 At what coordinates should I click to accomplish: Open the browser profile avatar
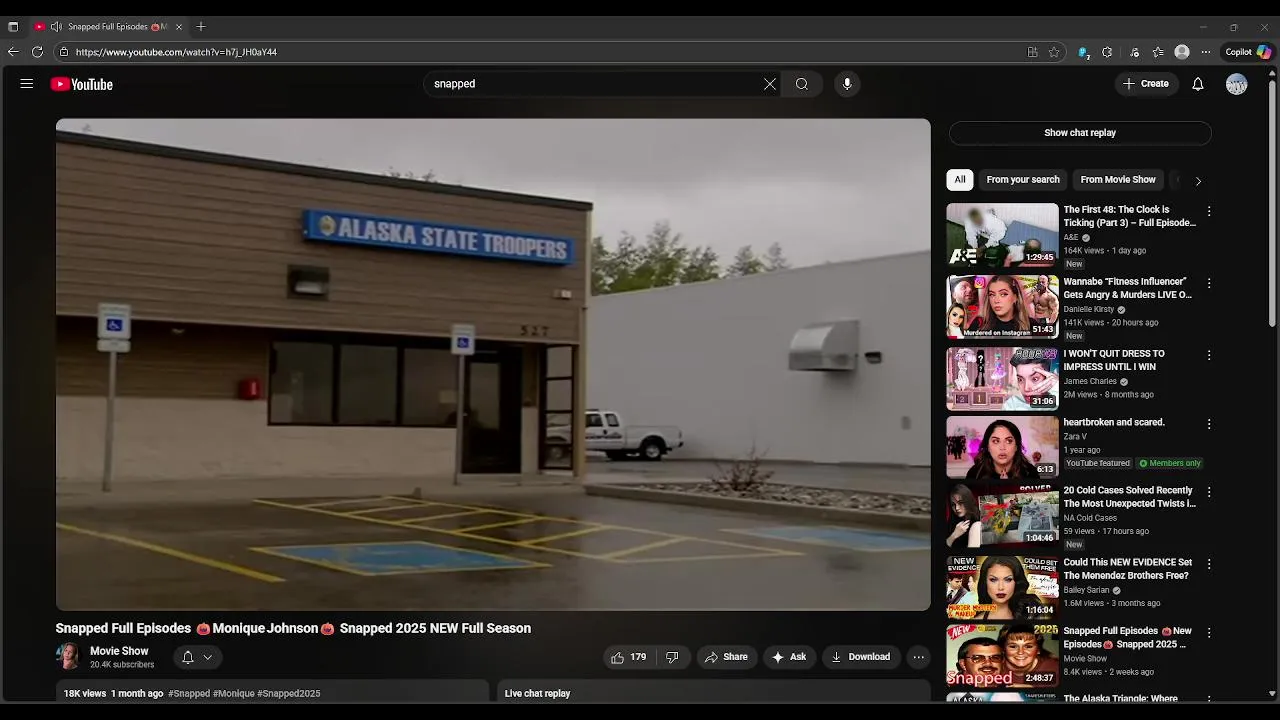pyautogui.click(x=1182, y=52)
